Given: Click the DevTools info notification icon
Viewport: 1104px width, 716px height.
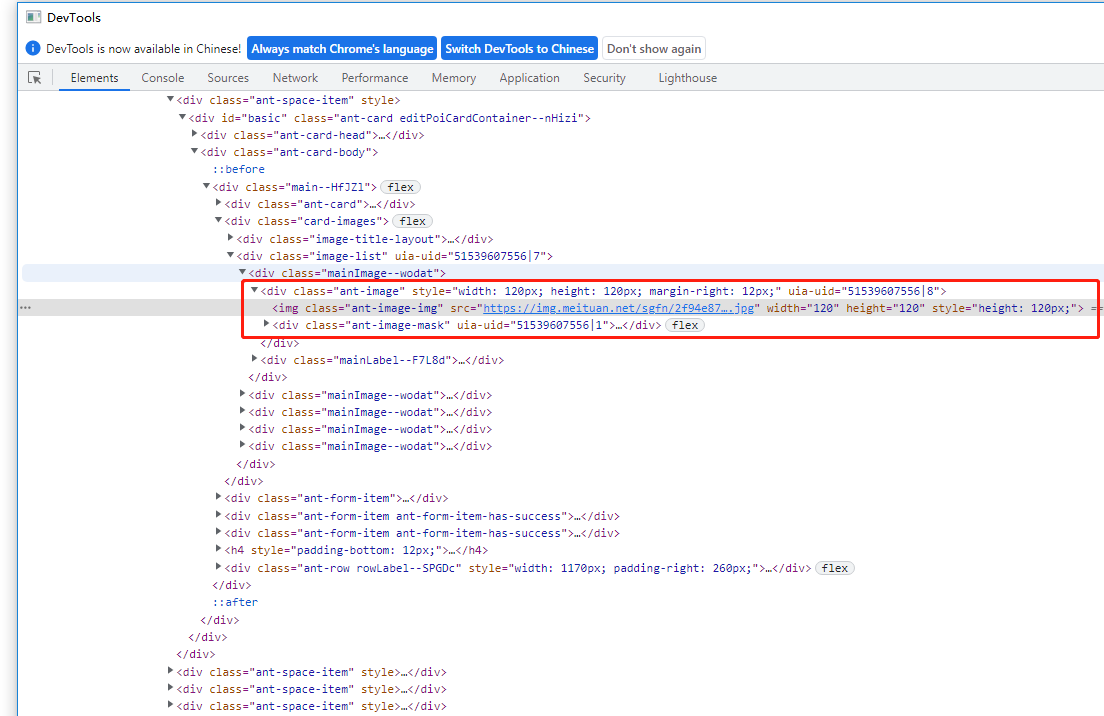Looking at the screenshot, I should pyautogui.click(x=33, y=49).
